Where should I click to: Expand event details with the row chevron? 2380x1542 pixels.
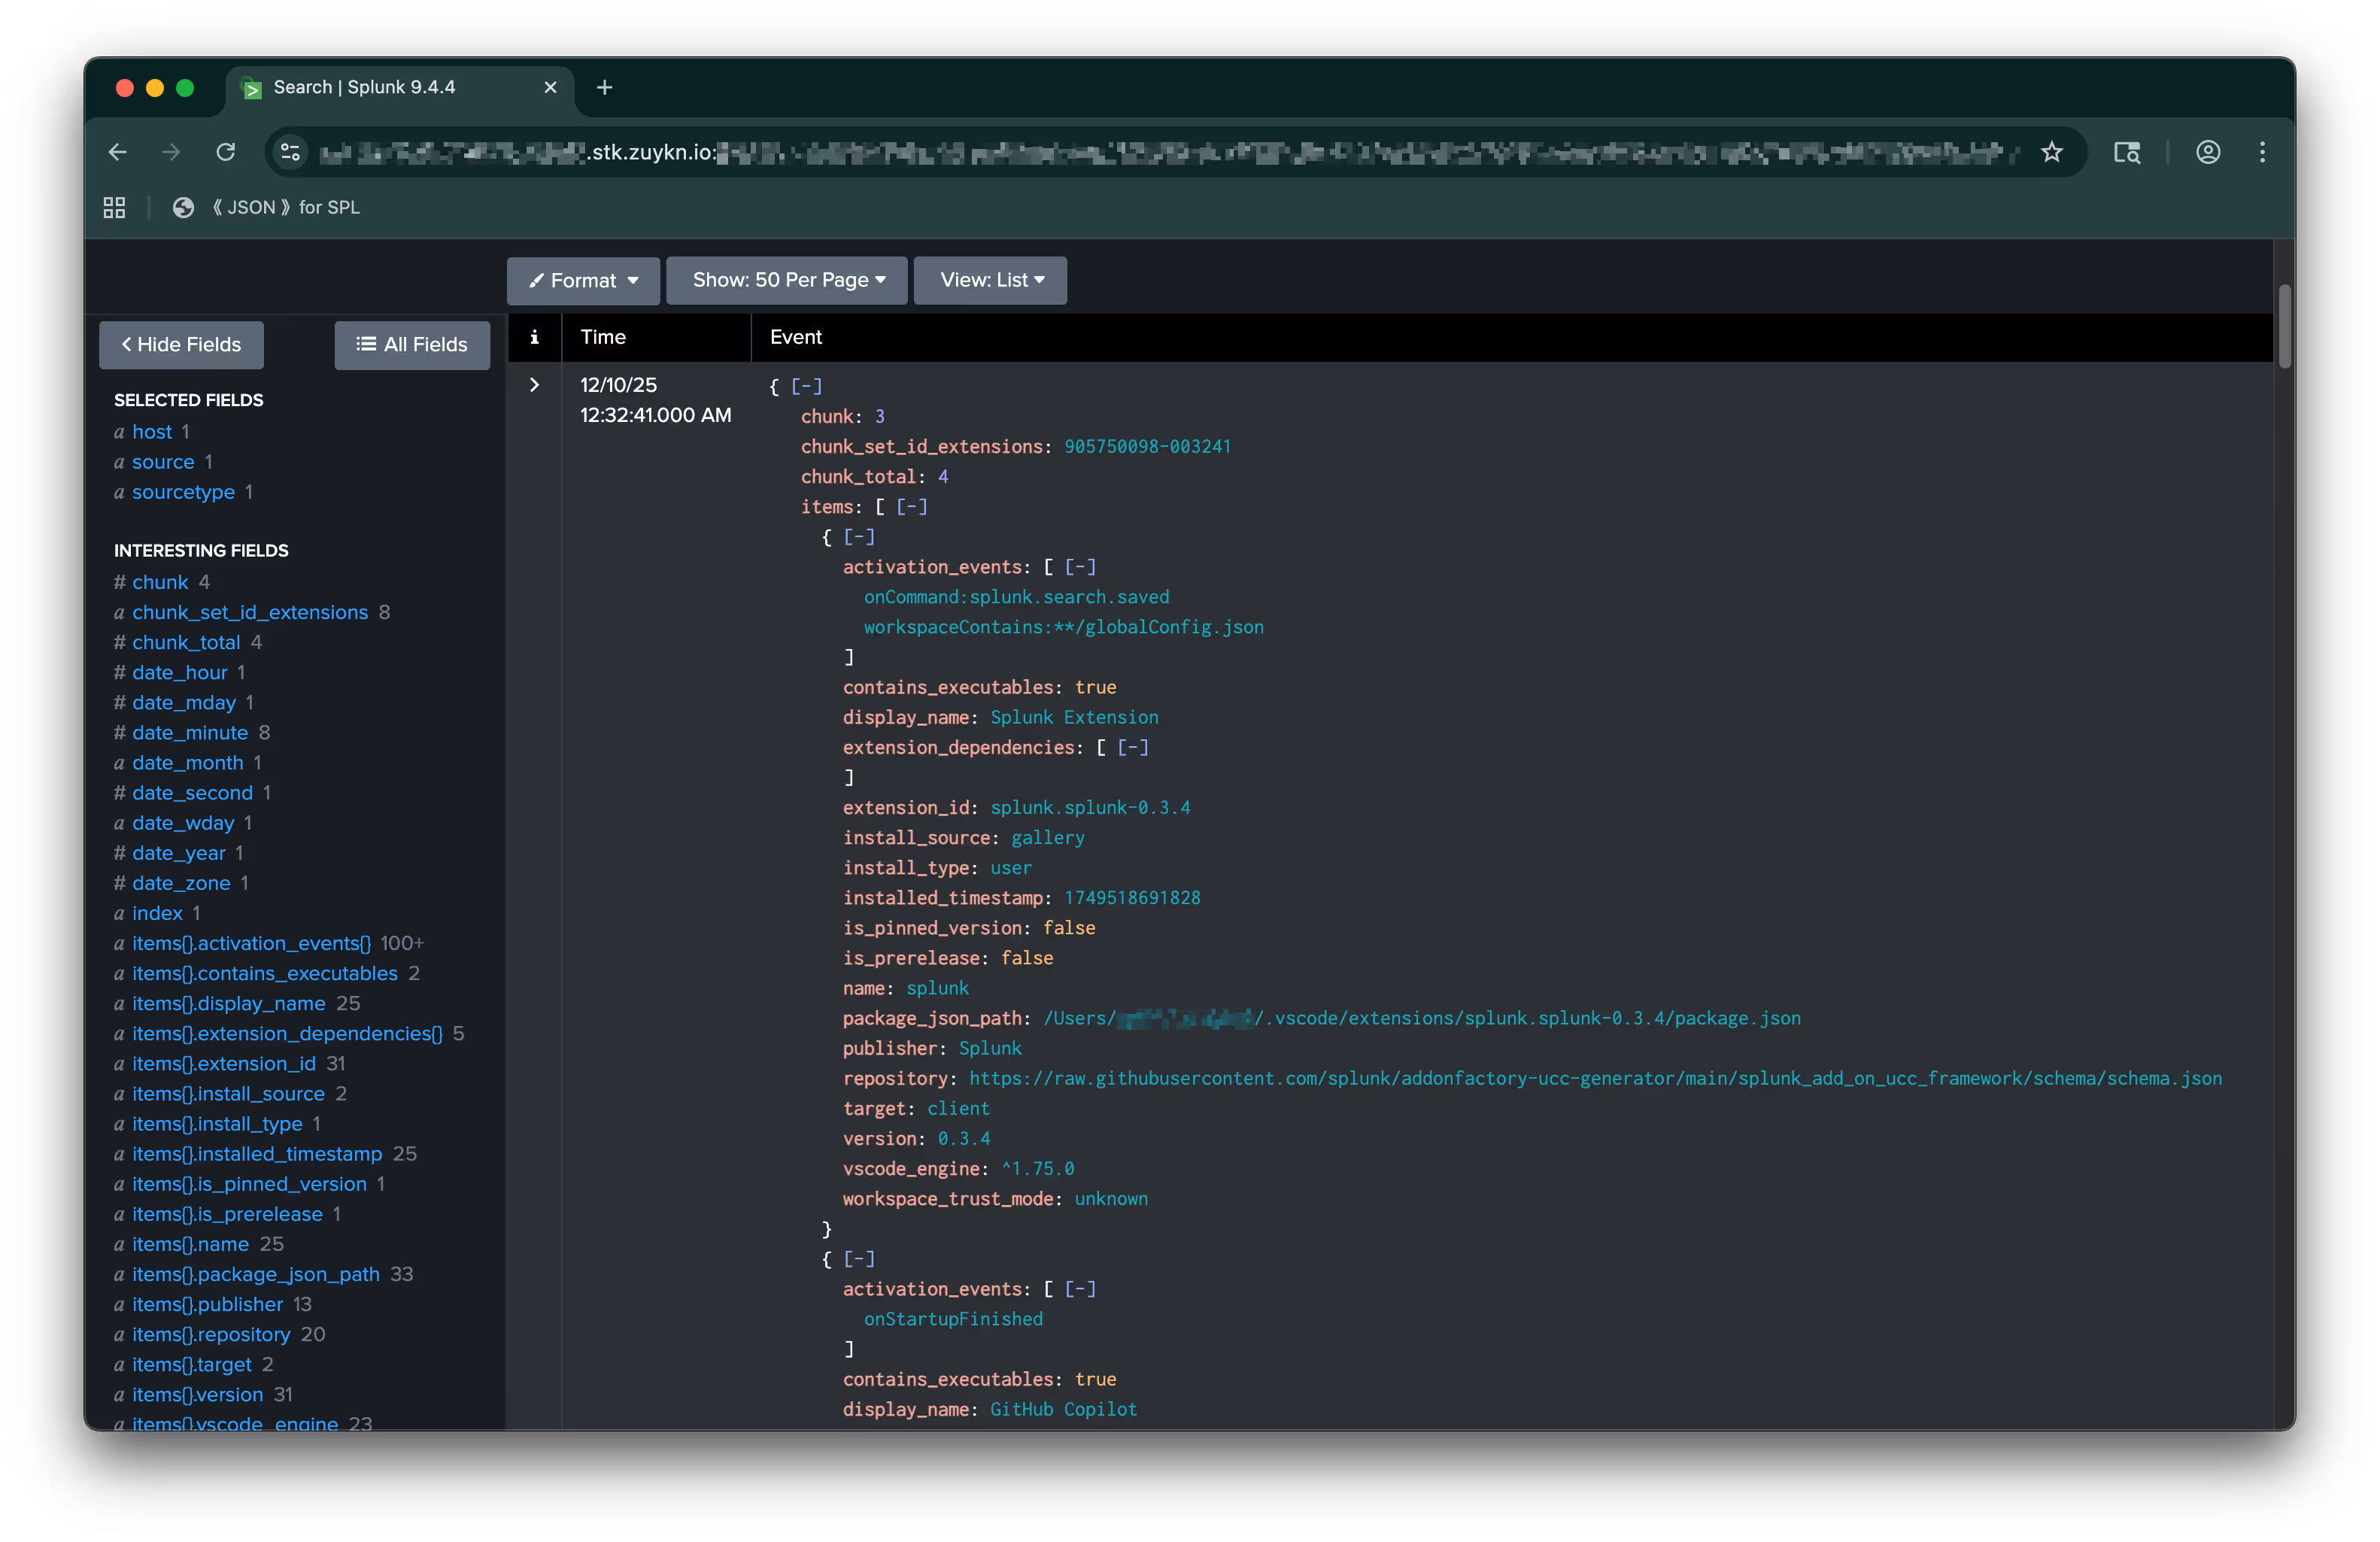(x=534, y=385)
